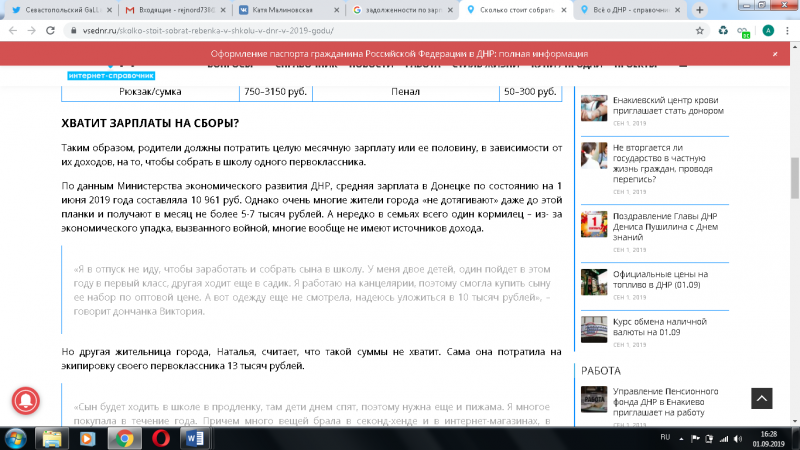This screenshot has width=800, height=450.
Task: Open the Chrome three-dot menu
Action: [x=788, y=31]
